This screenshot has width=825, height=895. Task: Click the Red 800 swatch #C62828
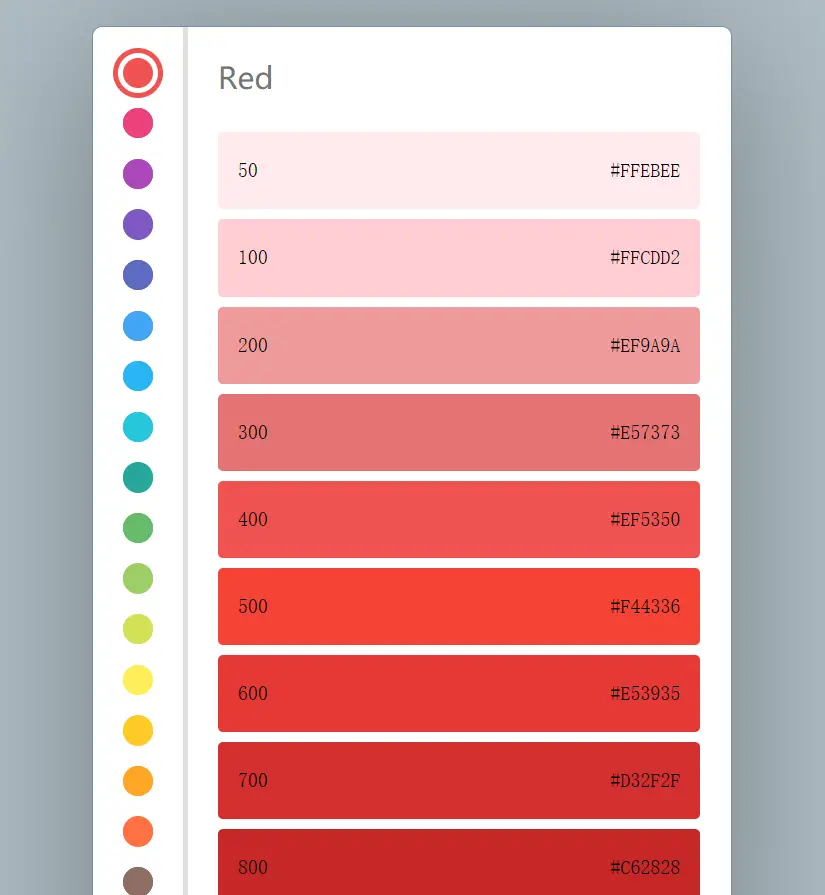tap(458, 865)
